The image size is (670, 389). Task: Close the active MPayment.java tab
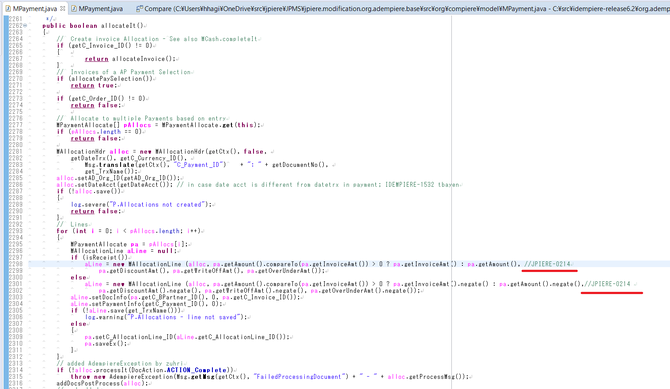point(63,9)
